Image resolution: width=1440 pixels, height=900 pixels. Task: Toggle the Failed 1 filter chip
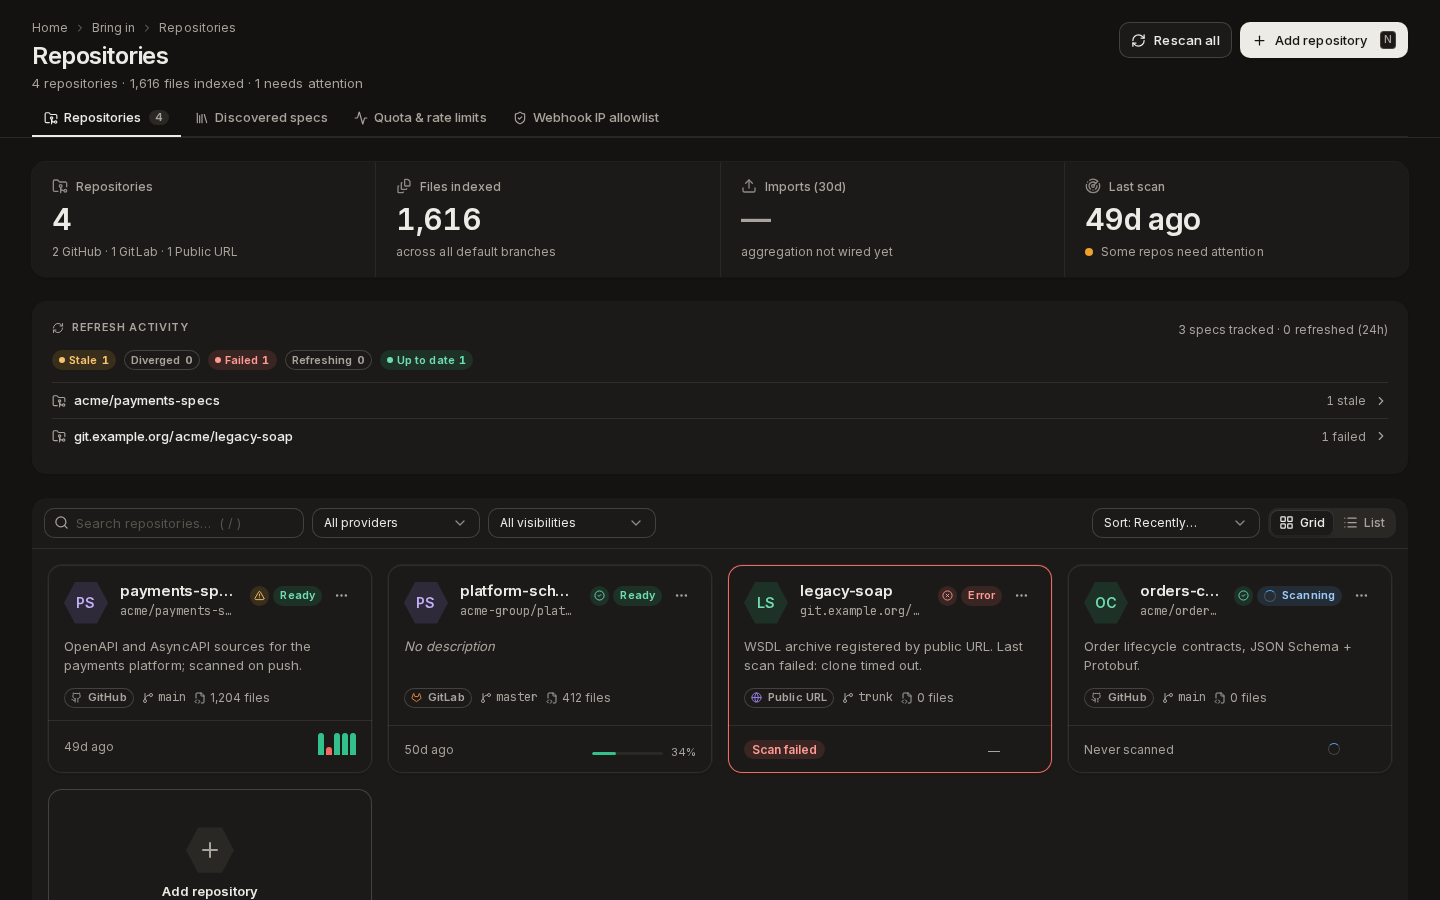[242, 360]
